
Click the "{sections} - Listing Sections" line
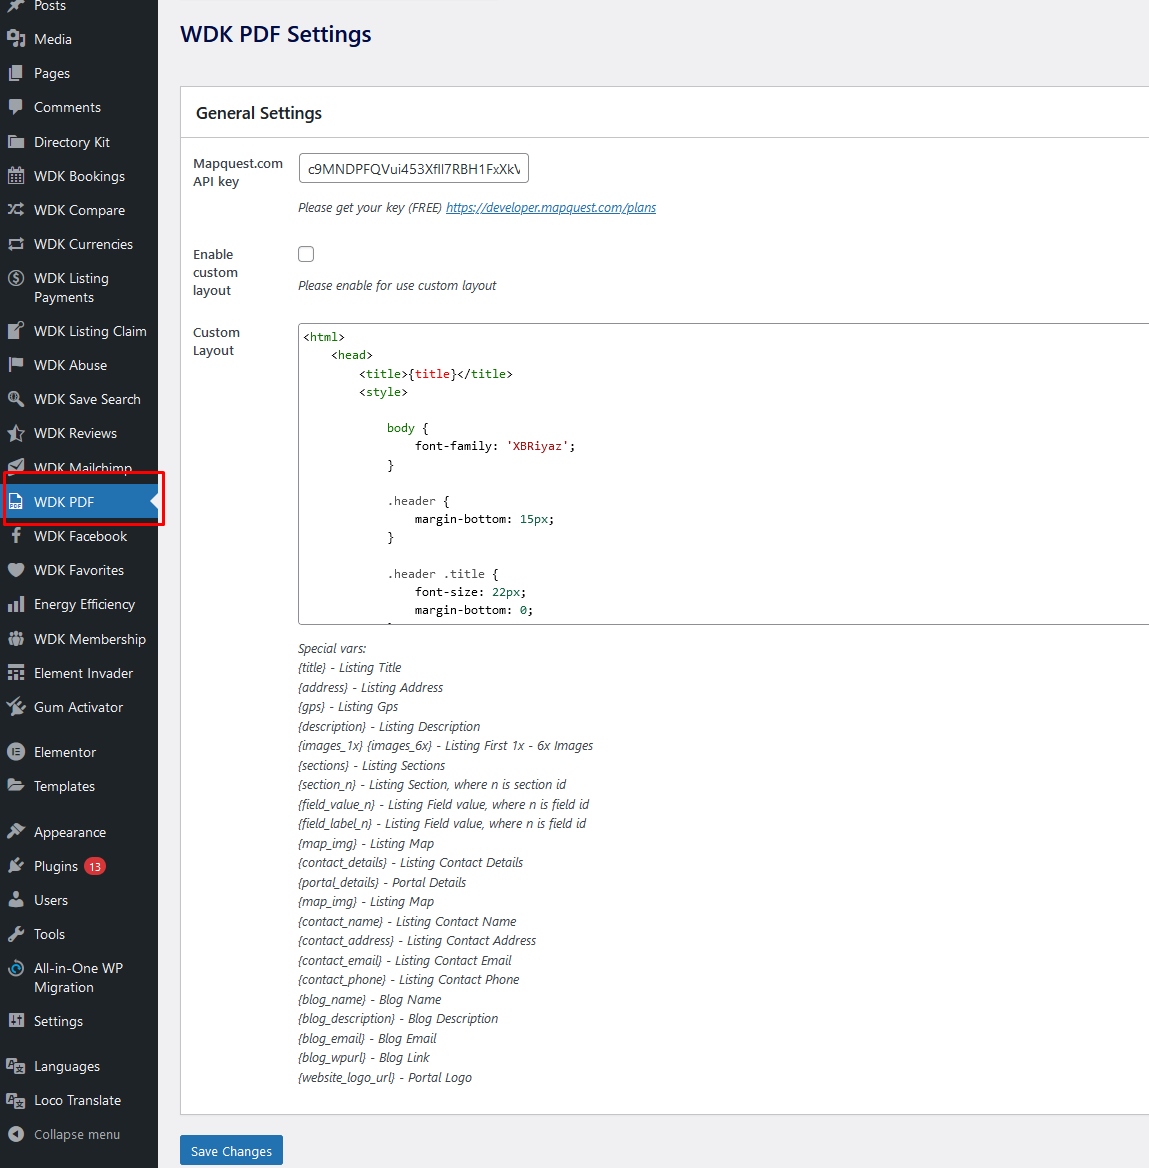(371, 766)
